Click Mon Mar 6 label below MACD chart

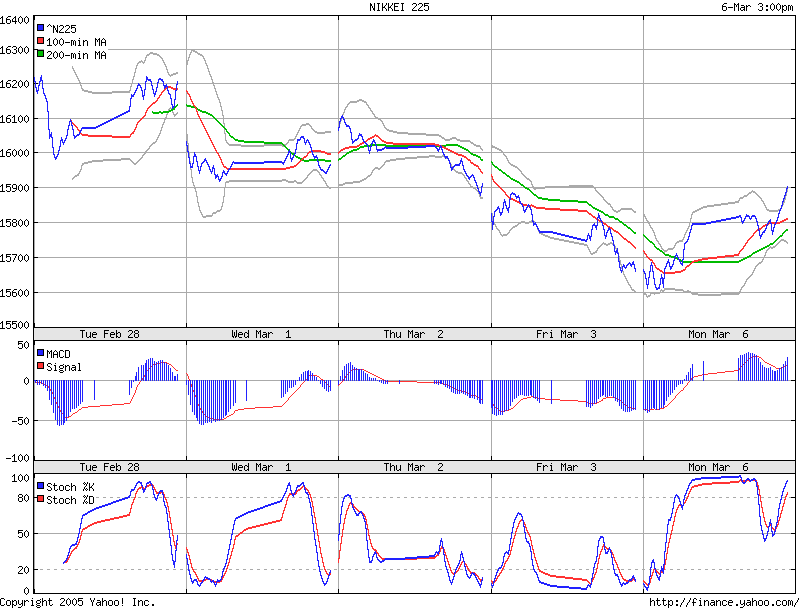pyautogui.click(x=718, y=467)
